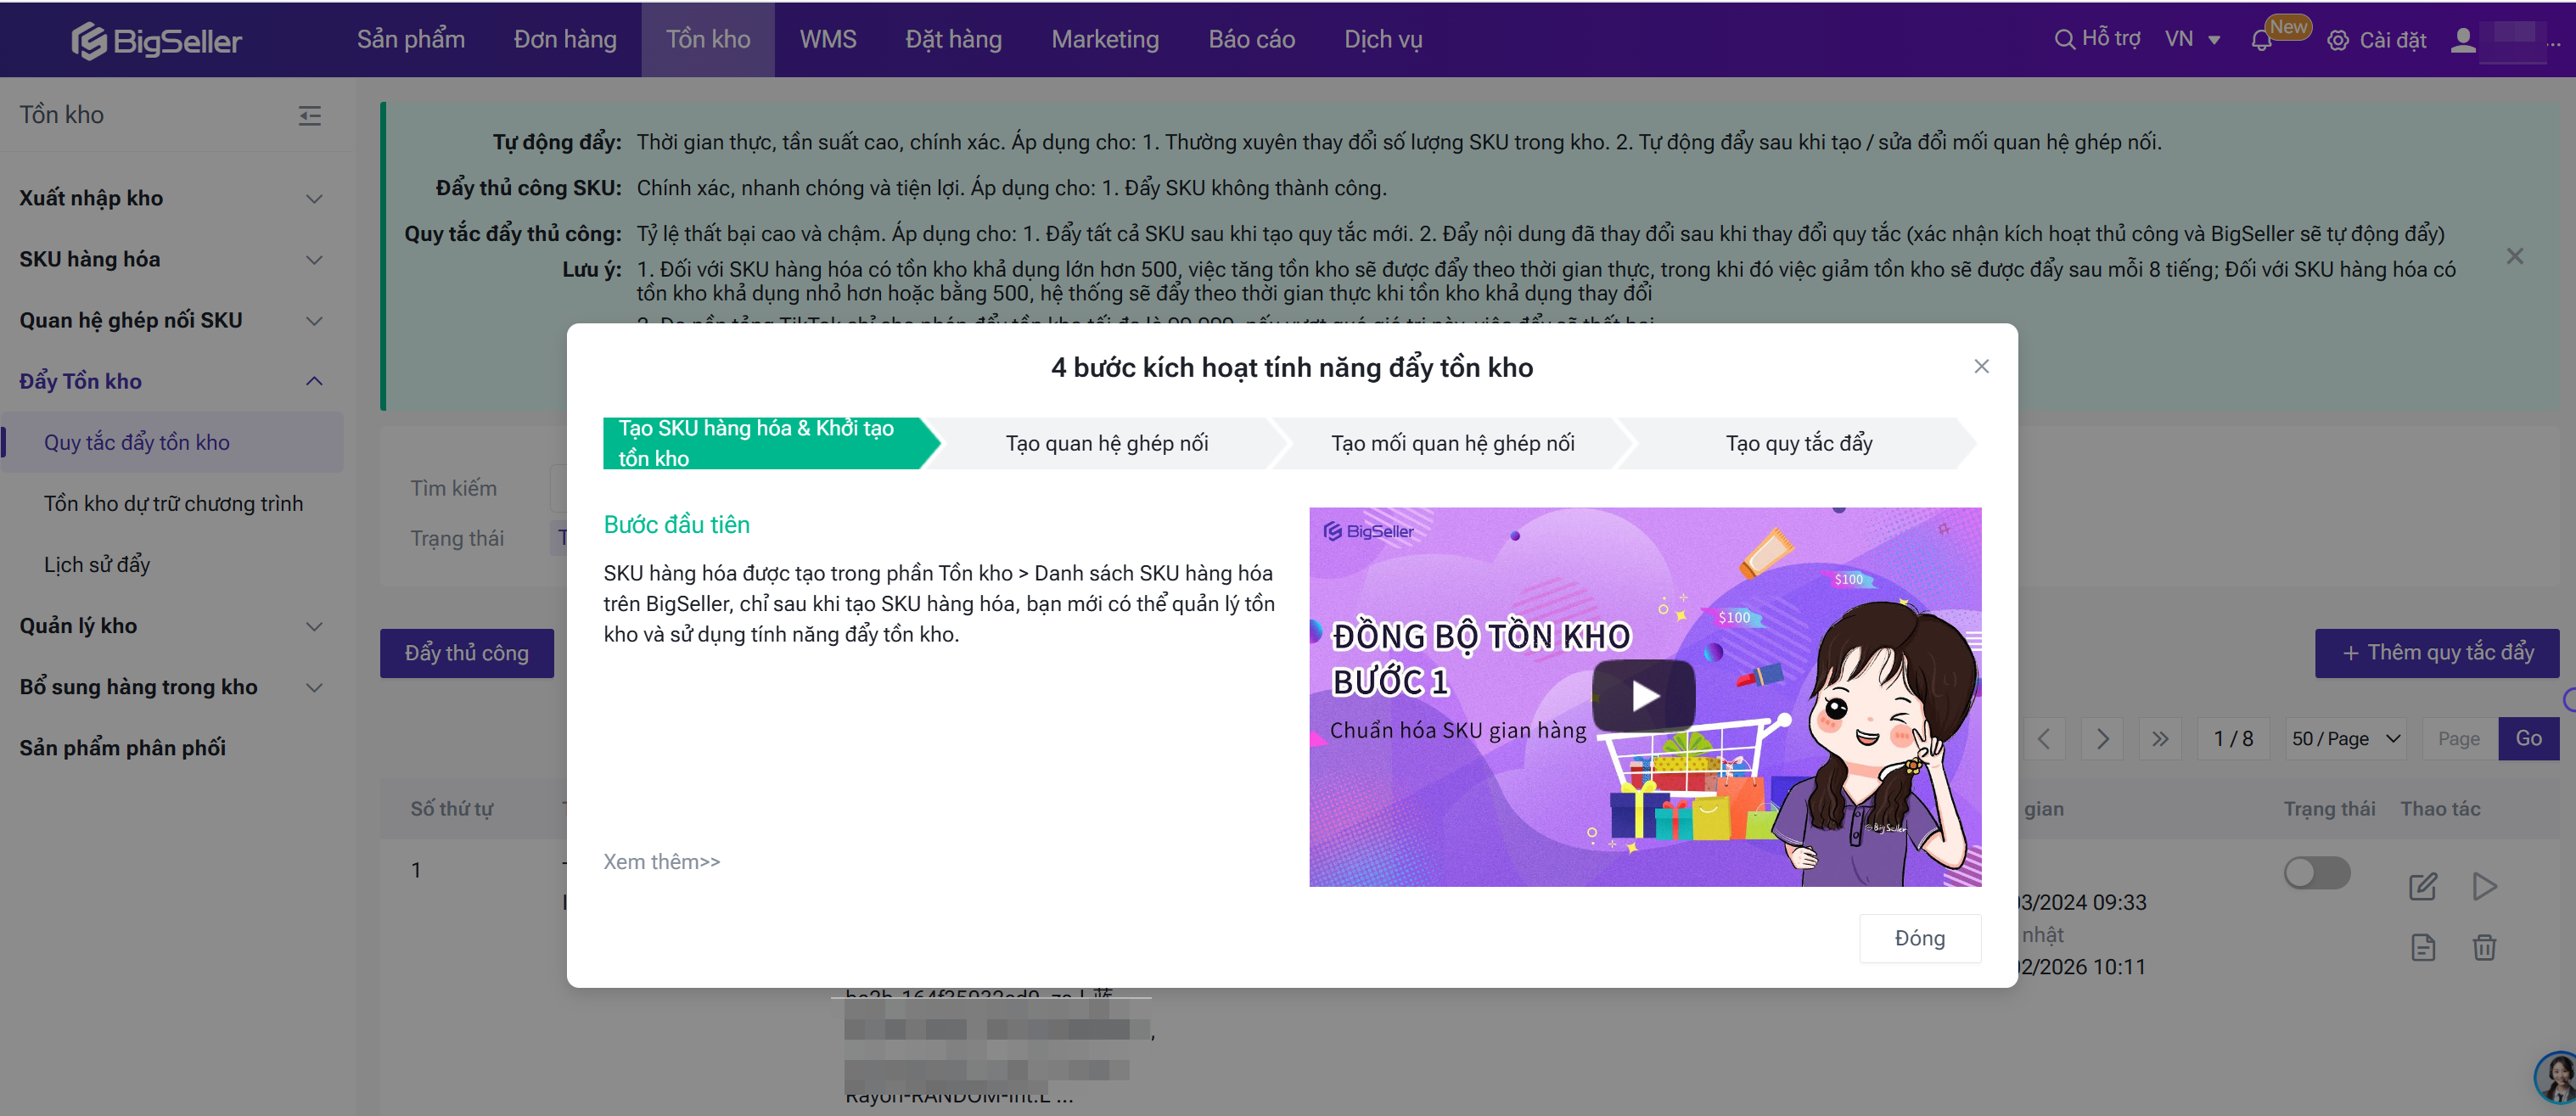The height and width of the screenshot is (1116, 2576).
Task: Click the notification bell icon
Action: tap(2261, 40)
